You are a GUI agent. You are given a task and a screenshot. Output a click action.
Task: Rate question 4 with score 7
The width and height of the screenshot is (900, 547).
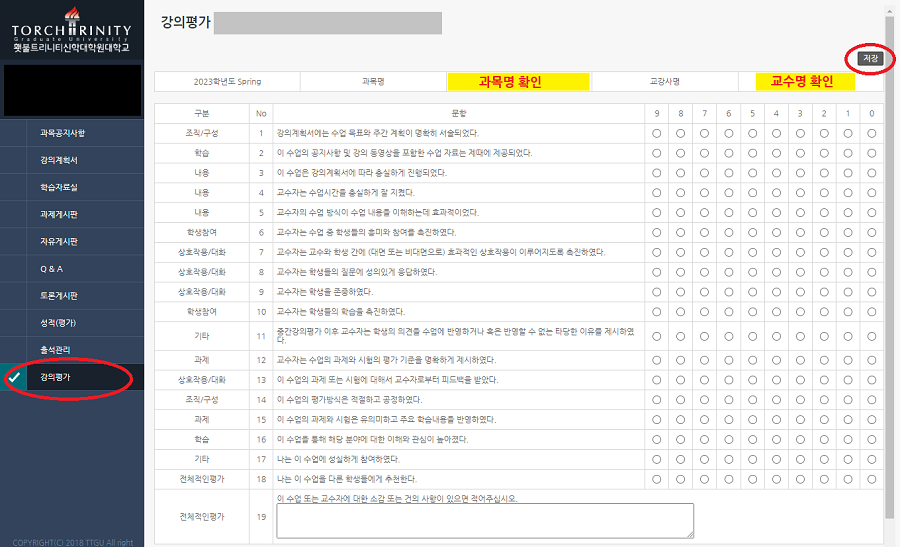coord(704,192)
